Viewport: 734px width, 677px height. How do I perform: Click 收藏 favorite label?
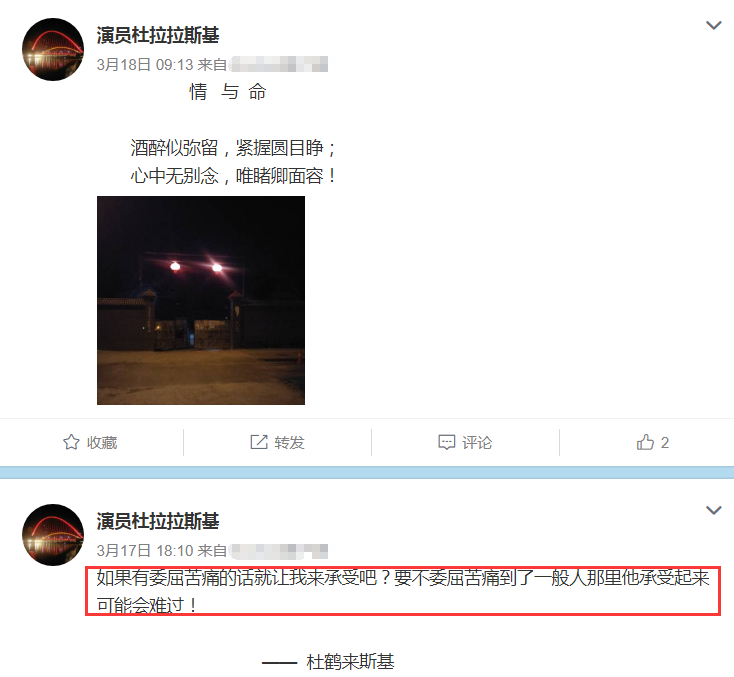[102, 442]
